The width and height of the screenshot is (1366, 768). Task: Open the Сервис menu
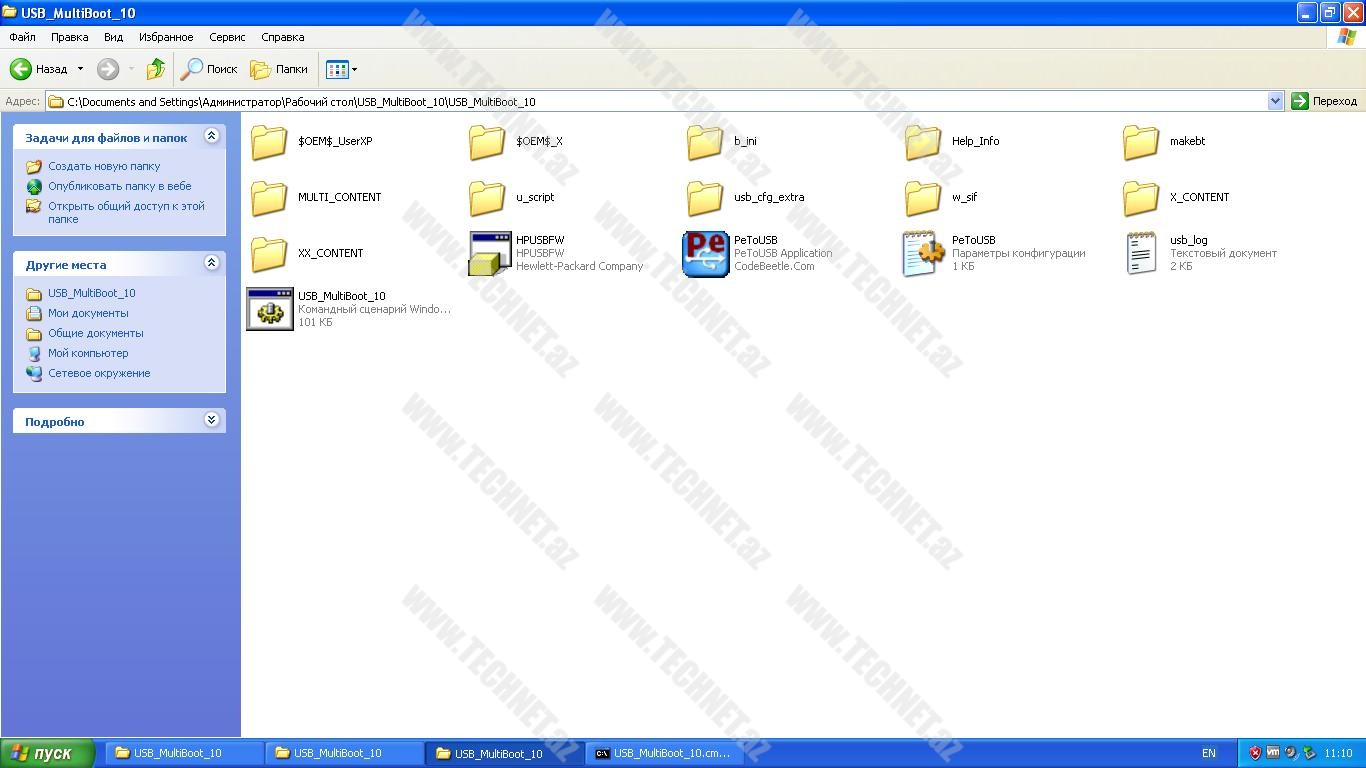click(x=227, y=37)
